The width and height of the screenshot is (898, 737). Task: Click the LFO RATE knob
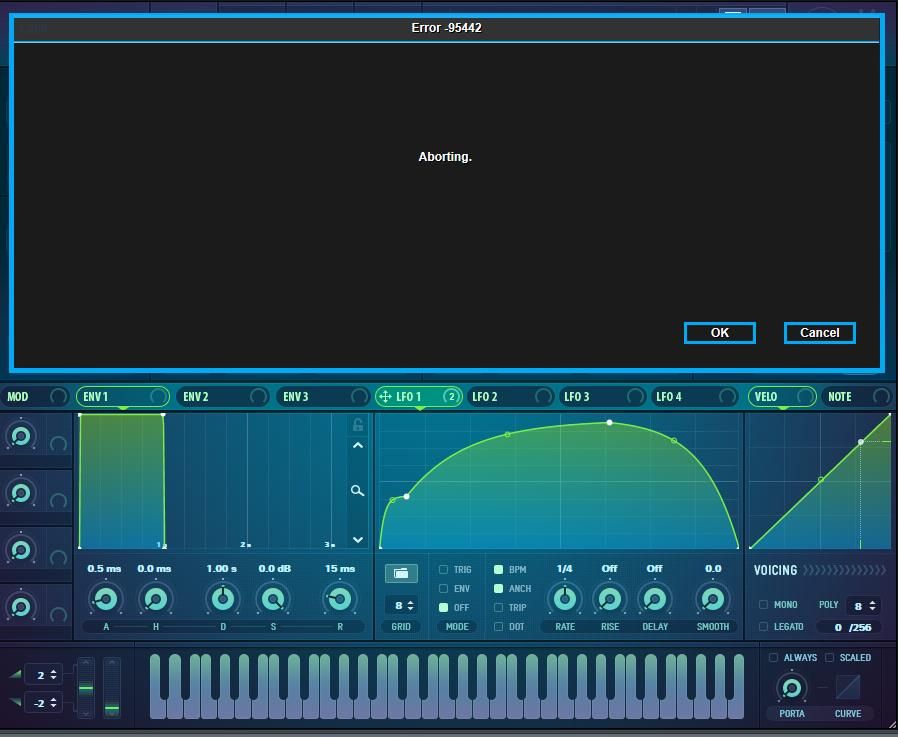565,599
